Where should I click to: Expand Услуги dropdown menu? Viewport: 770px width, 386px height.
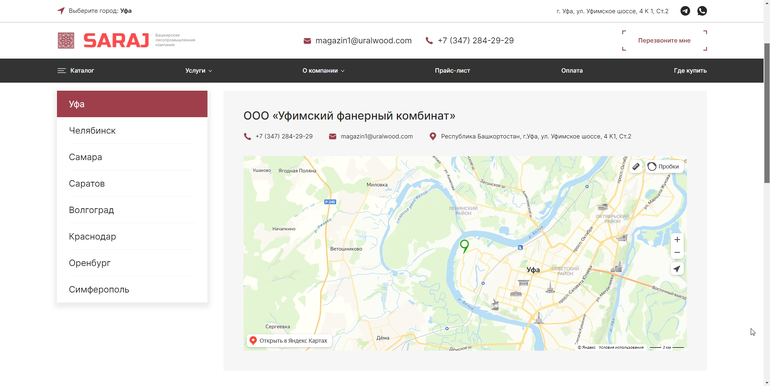coord(198,71)
